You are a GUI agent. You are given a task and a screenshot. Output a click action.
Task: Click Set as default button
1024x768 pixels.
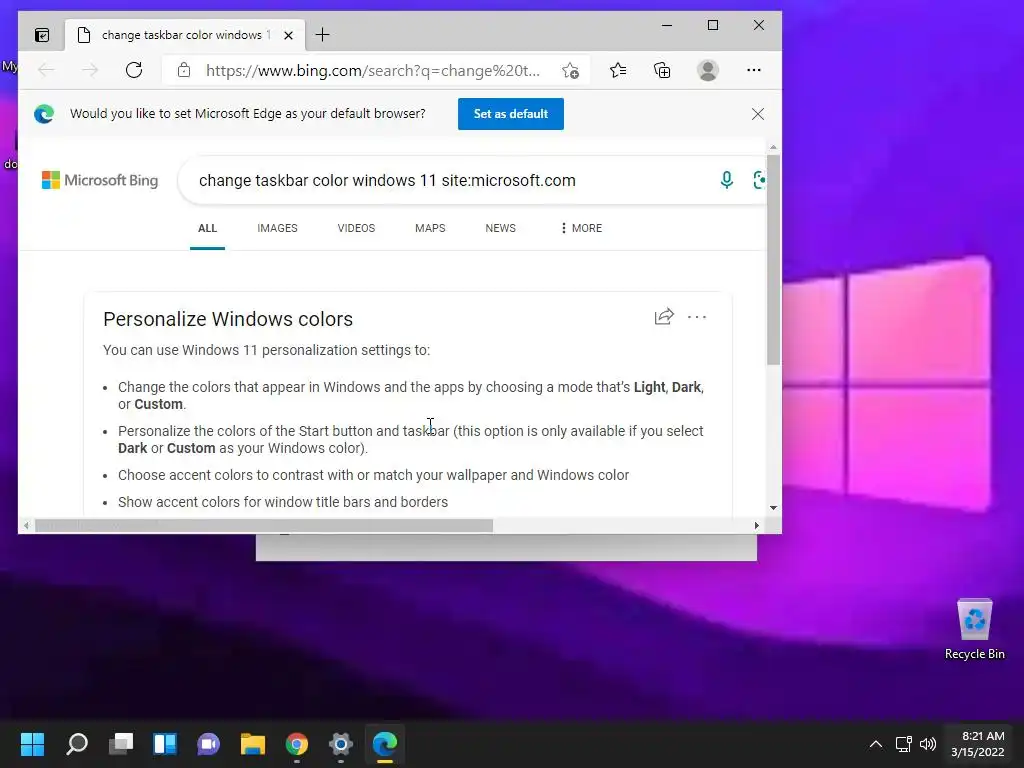(511, 114)
